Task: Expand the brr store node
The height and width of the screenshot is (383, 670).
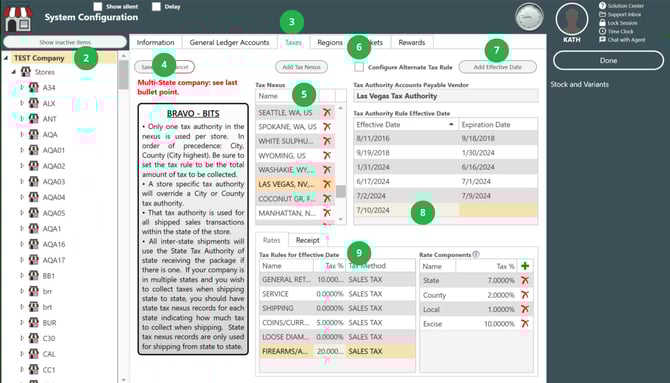Action: 22,291
